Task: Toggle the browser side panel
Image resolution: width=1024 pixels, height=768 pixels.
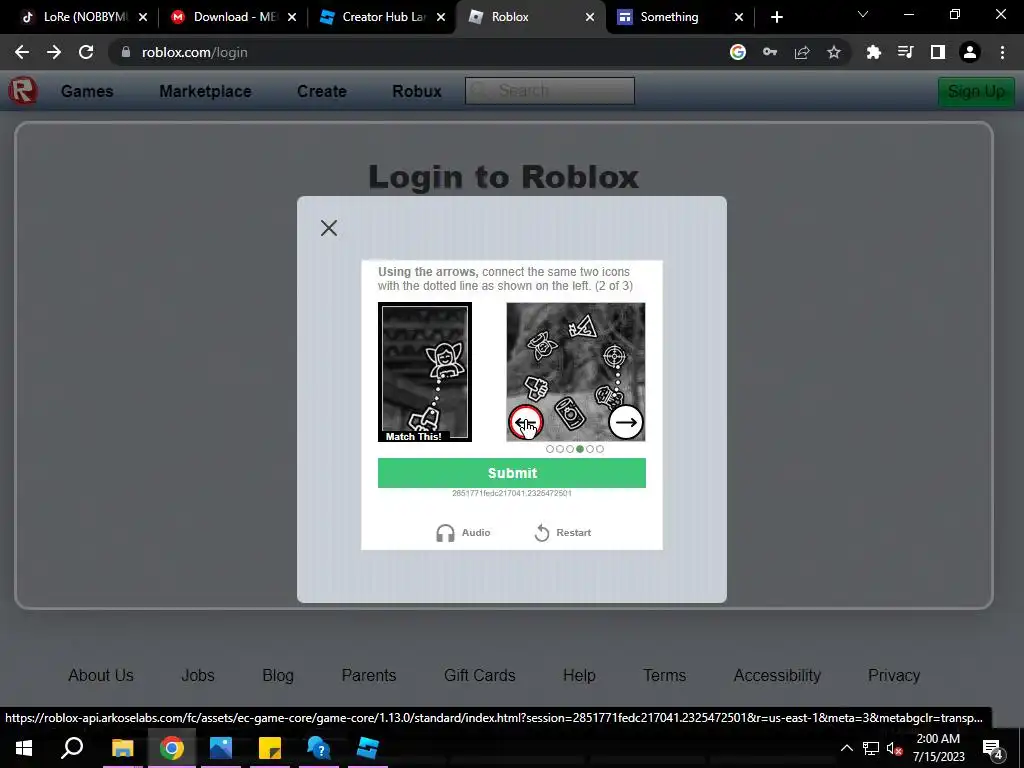Action: [938, 52]
